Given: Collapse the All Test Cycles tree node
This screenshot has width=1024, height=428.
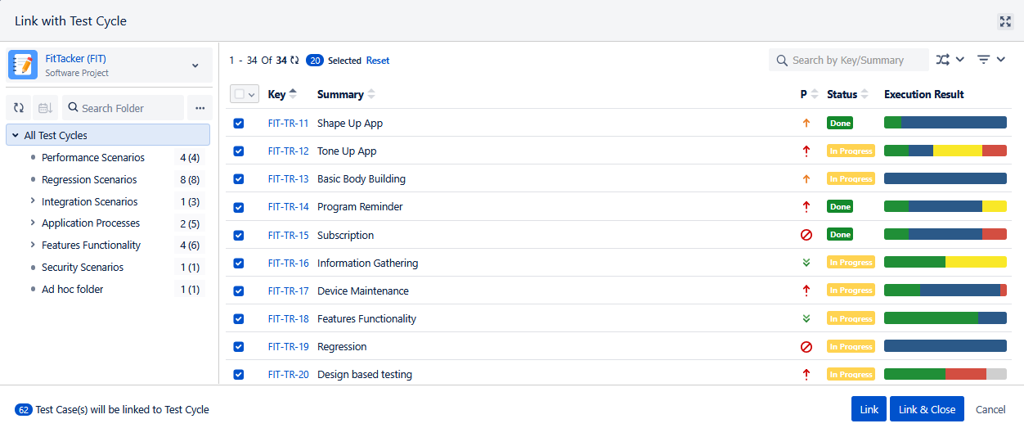Looking at the screenshot, I should (15, 135).
